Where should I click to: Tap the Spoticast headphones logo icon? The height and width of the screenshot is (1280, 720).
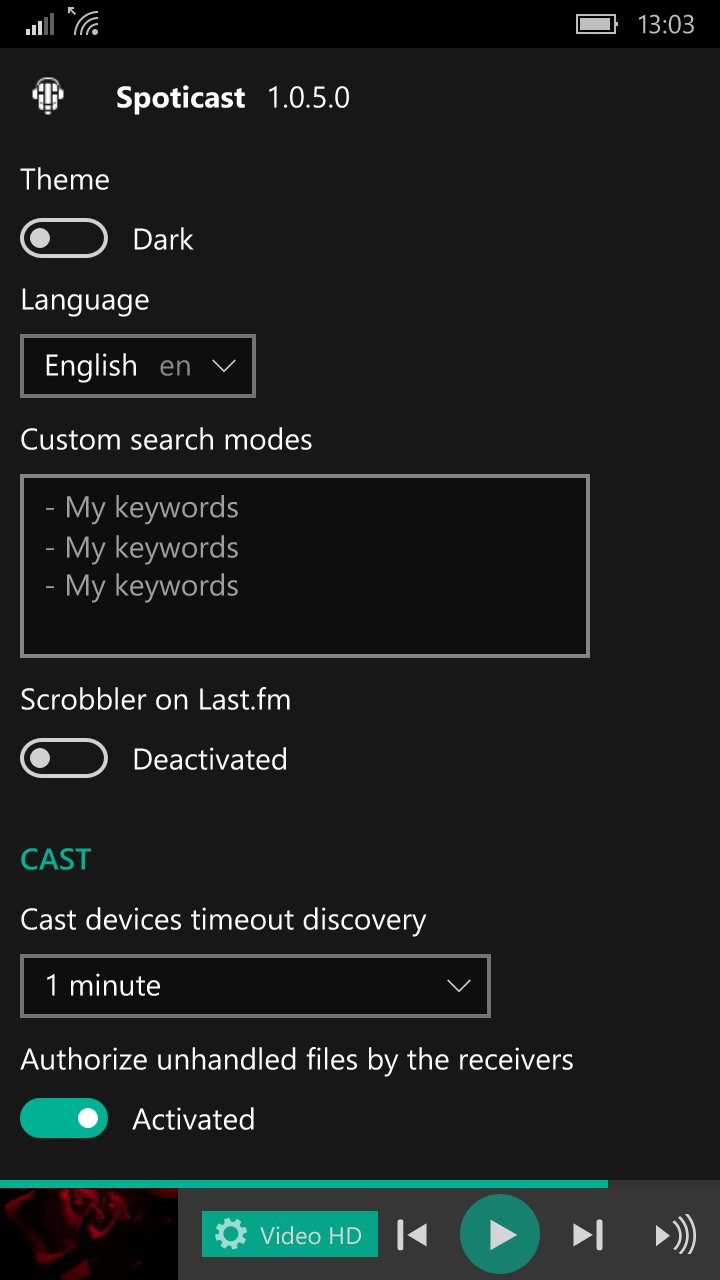coord(48,97)
